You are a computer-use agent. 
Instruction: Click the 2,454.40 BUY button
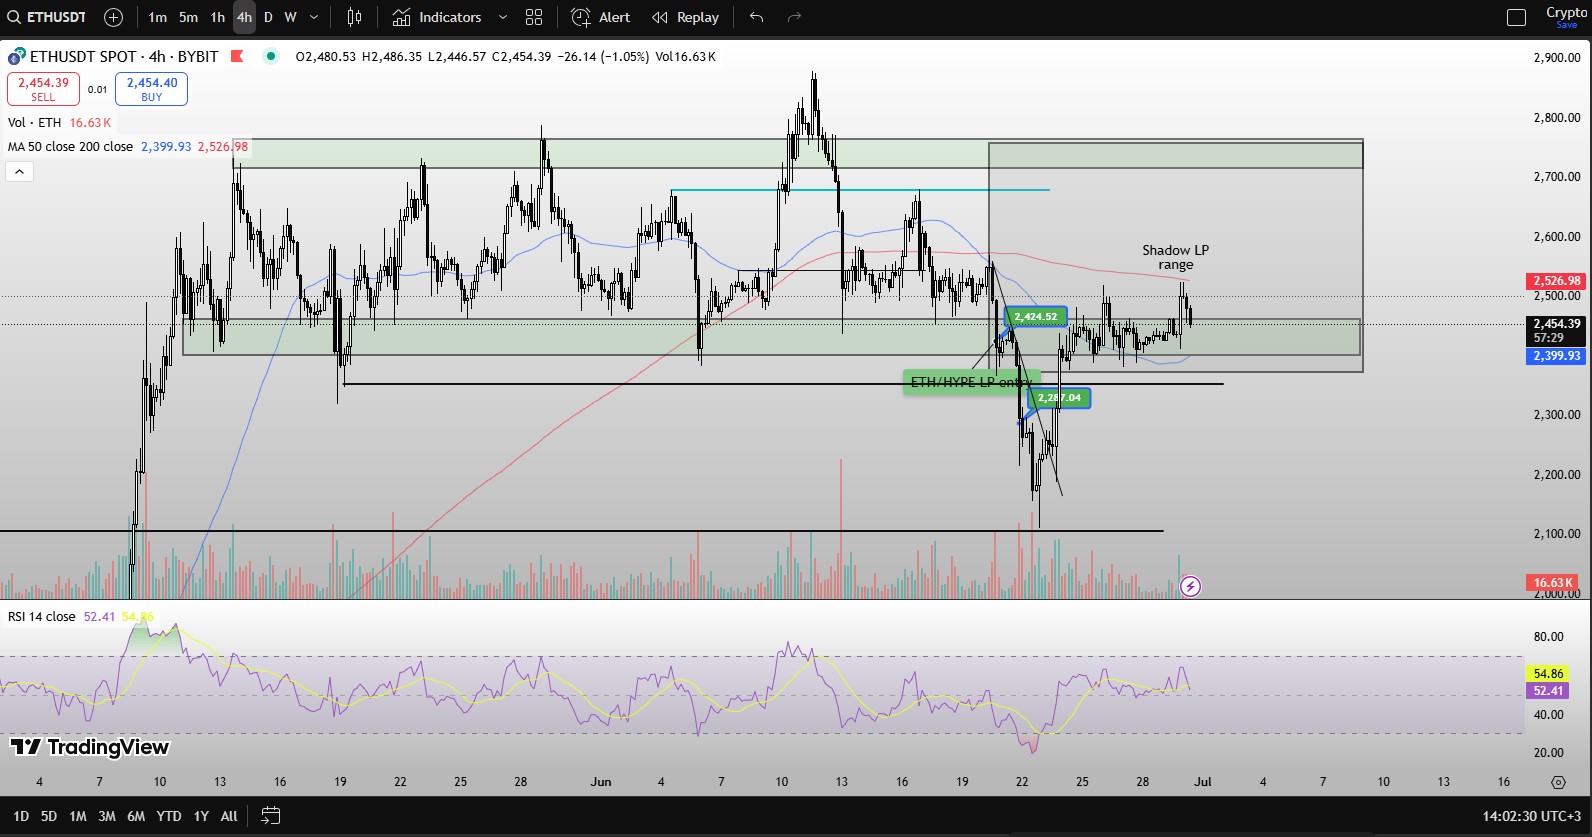[151, 89]
